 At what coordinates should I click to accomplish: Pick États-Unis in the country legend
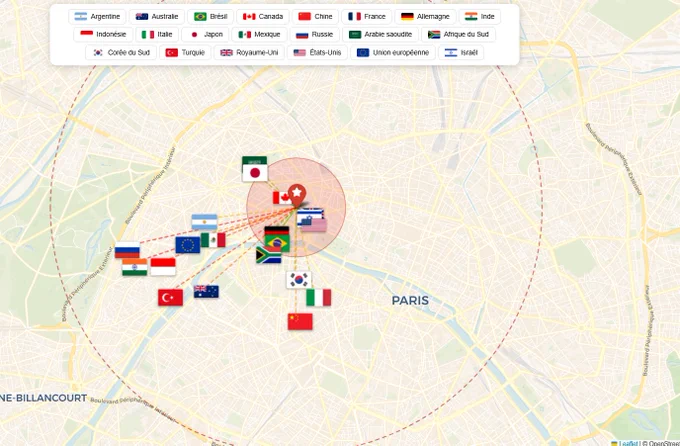(317, 52)
